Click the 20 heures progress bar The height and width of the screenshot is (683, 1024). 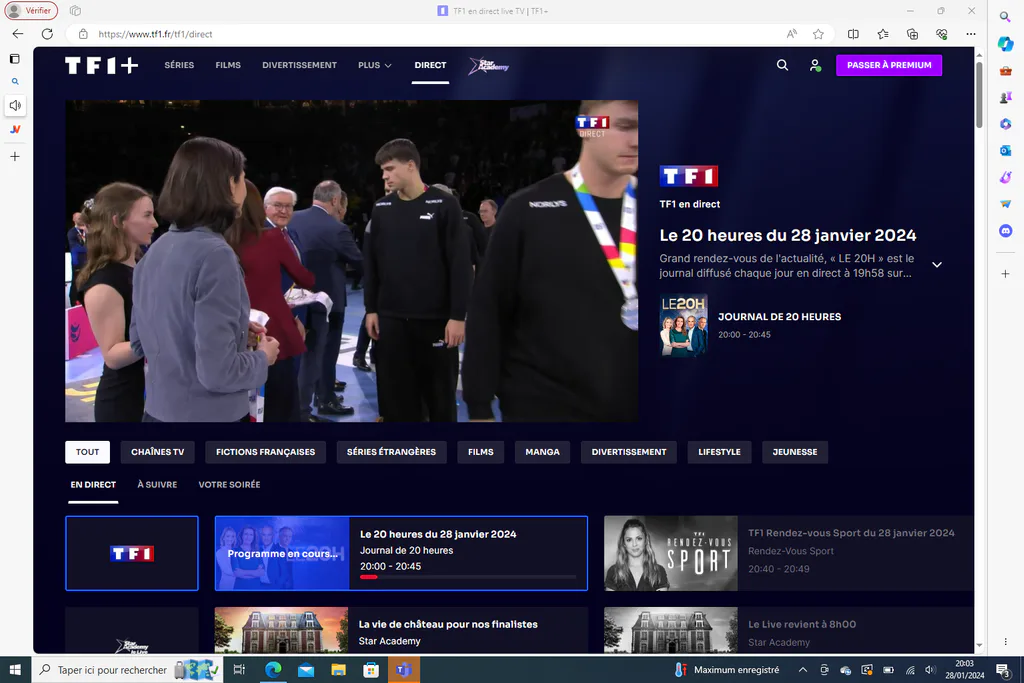(468, 577)
